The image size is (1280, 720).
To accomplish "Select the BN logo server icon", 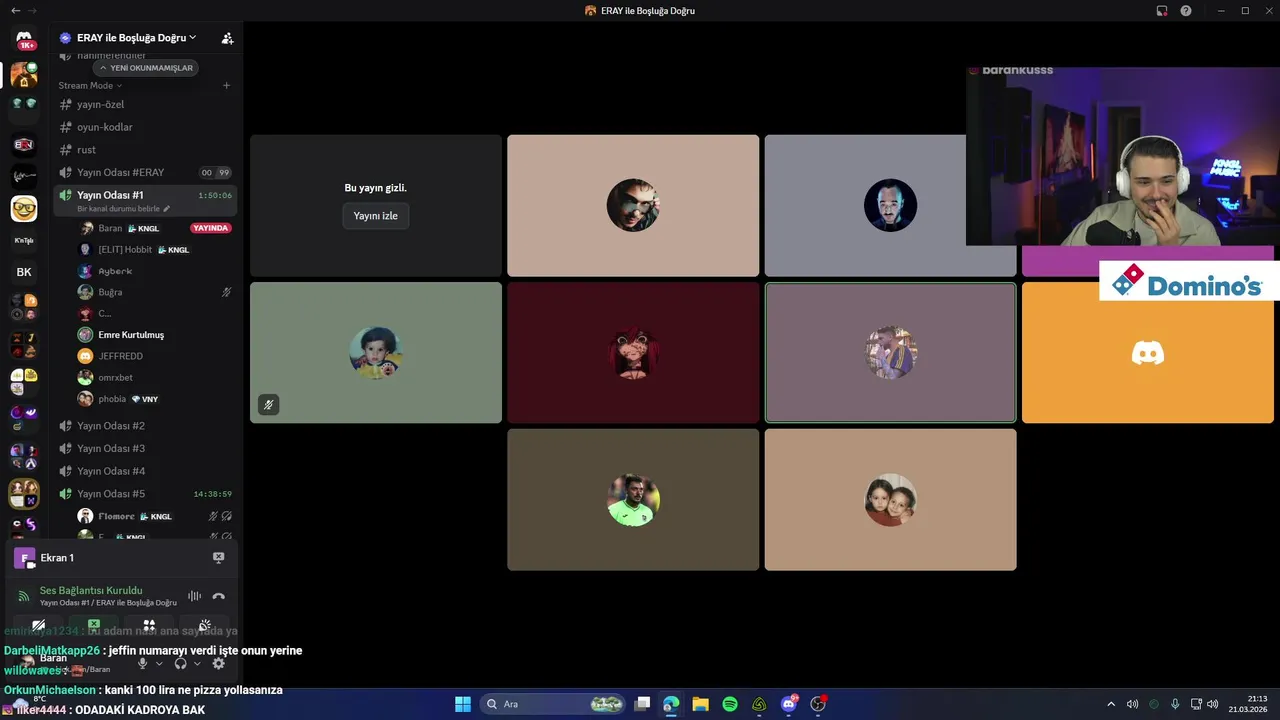I will 24,145.
